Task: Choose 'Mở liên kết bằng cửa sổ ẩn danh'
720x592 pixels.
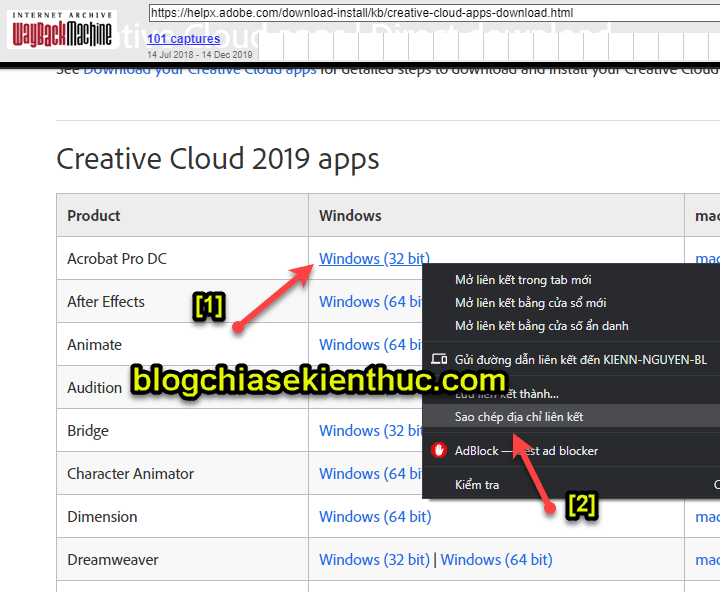Action: point(571,326)
